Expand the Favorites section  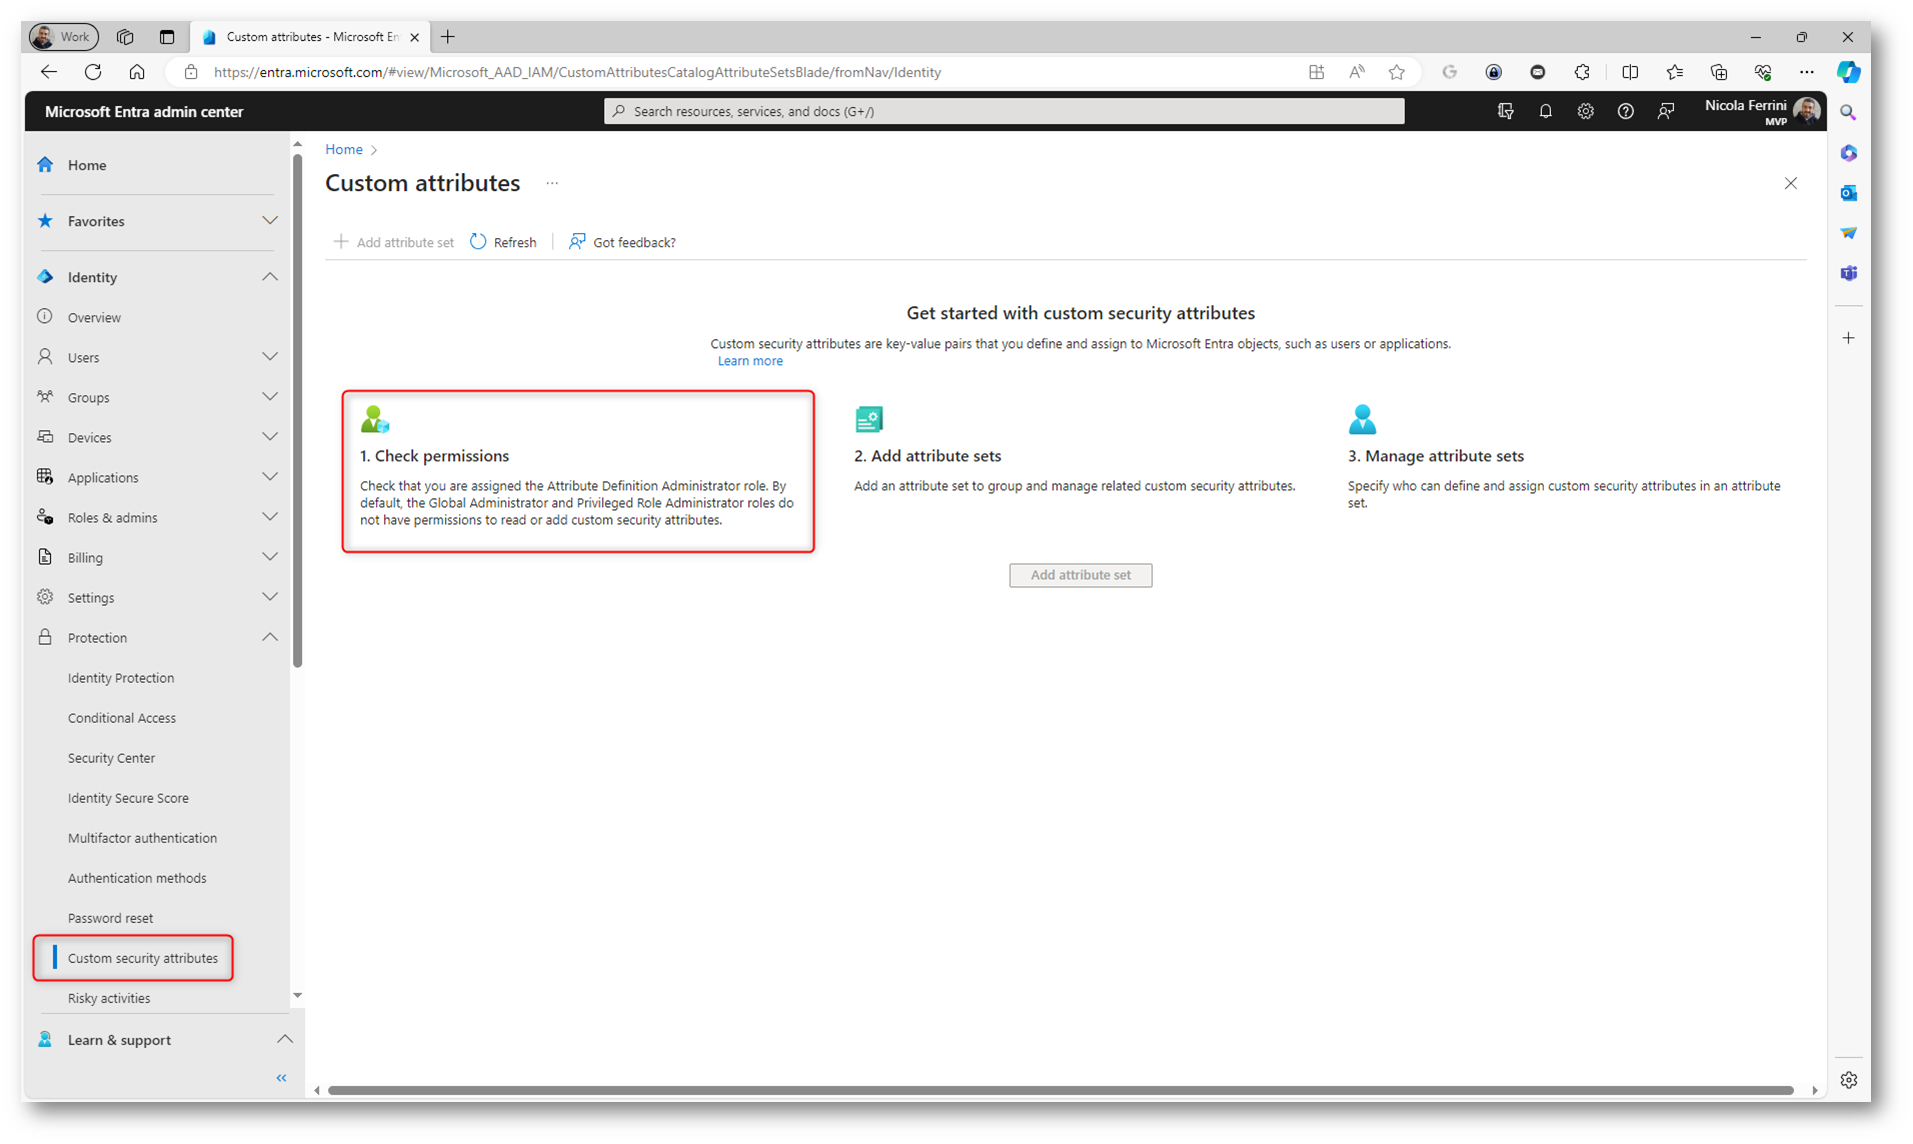(269, 220)
